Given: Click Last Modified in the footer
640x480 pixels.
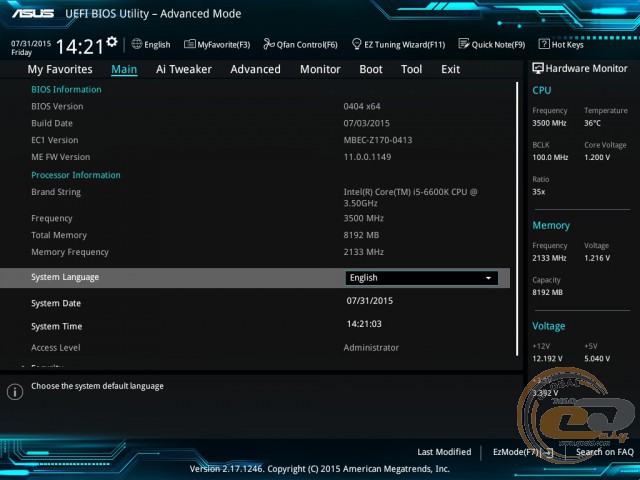Looking at the screenshot, I should point(444,452).
